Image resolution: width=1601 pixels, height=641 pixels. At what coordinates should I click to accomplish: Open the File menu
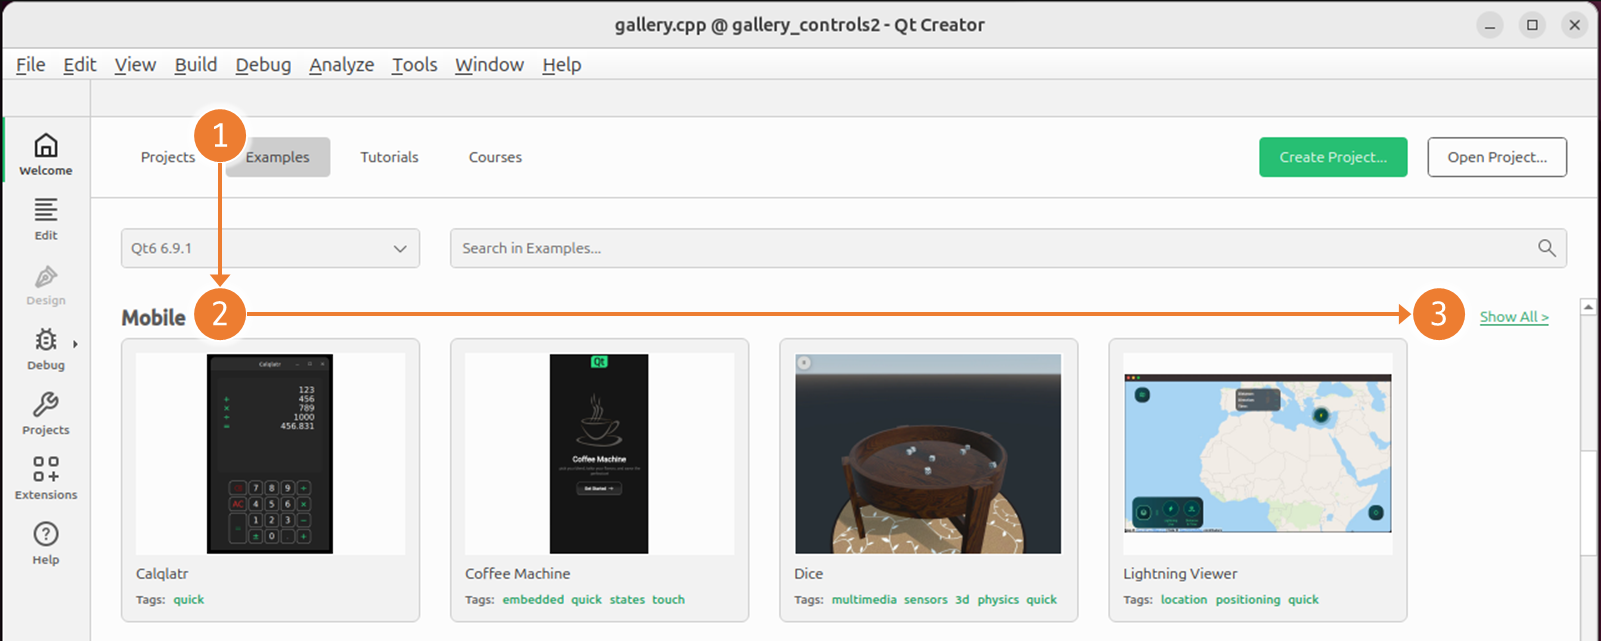click(x=30, y=65)
